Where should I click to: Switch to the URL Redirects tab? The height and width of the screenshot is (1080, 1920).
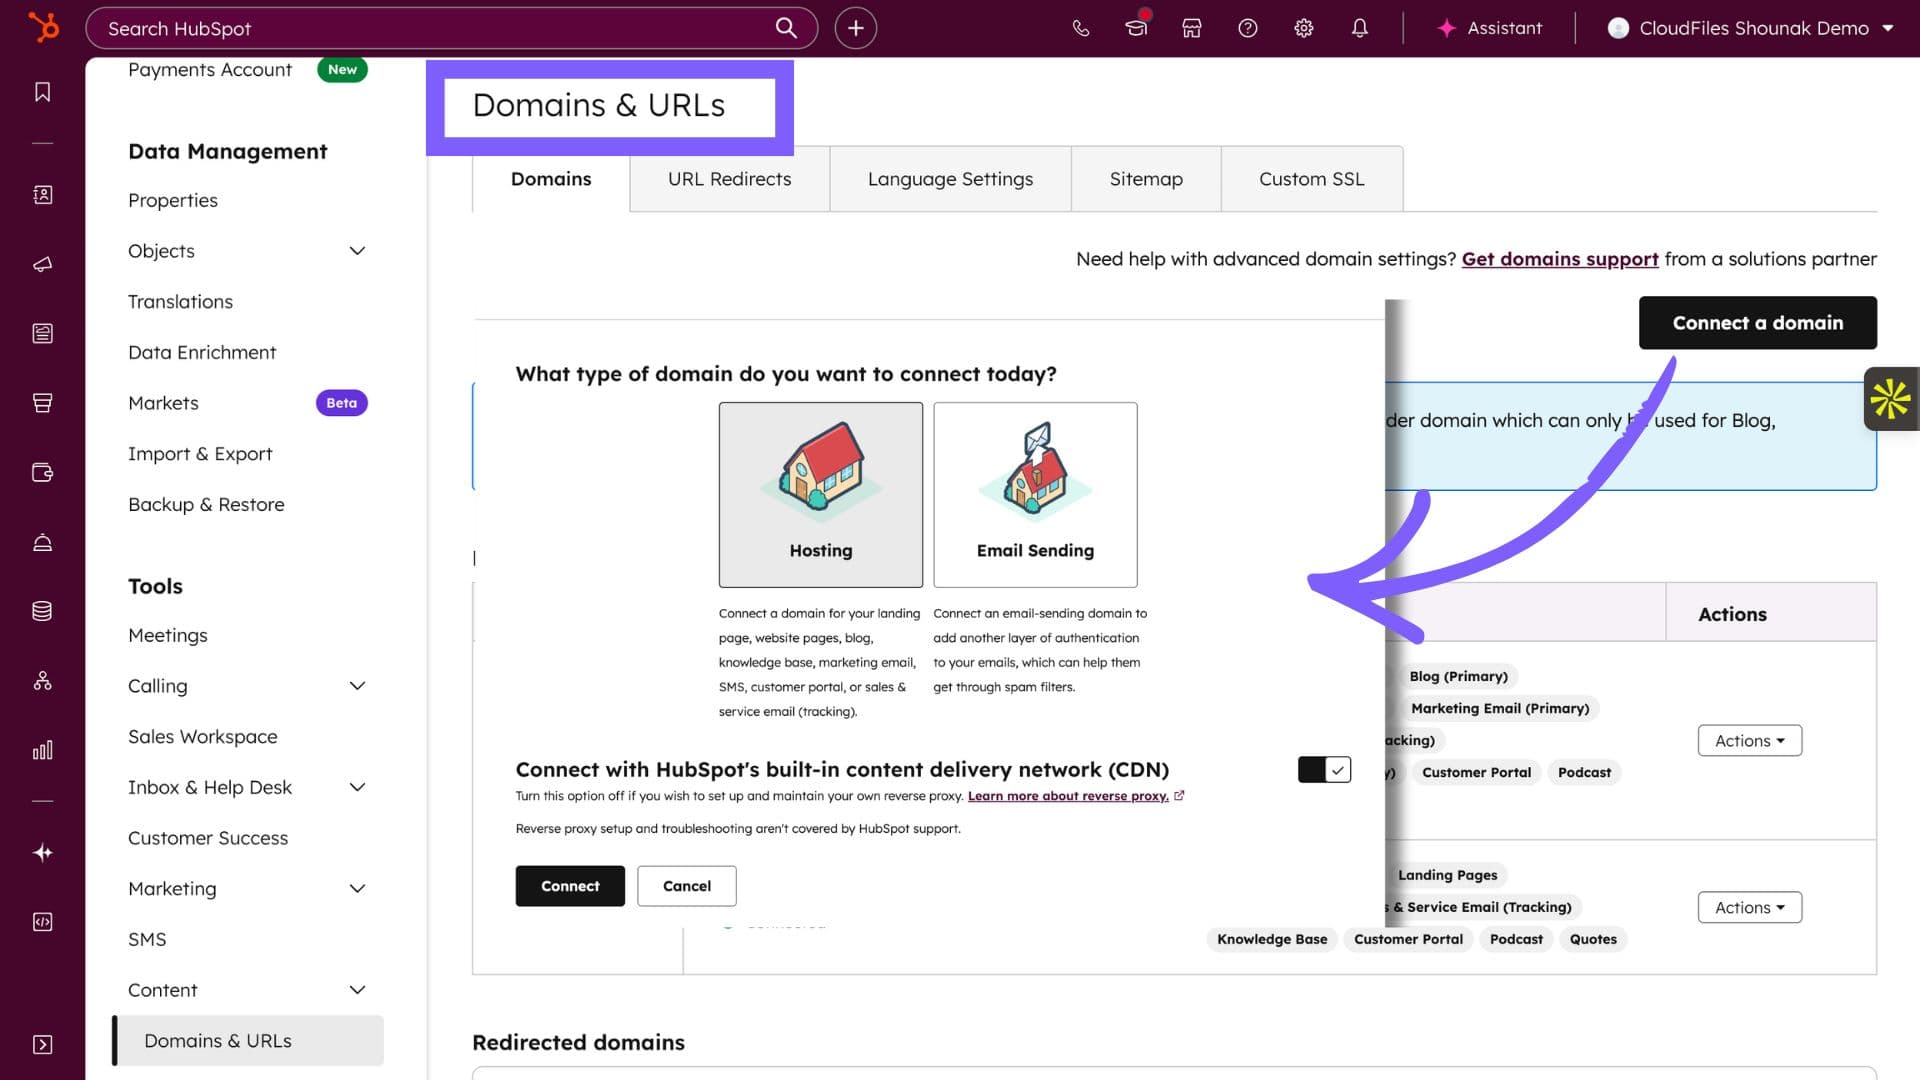click(x=729, y=179)
